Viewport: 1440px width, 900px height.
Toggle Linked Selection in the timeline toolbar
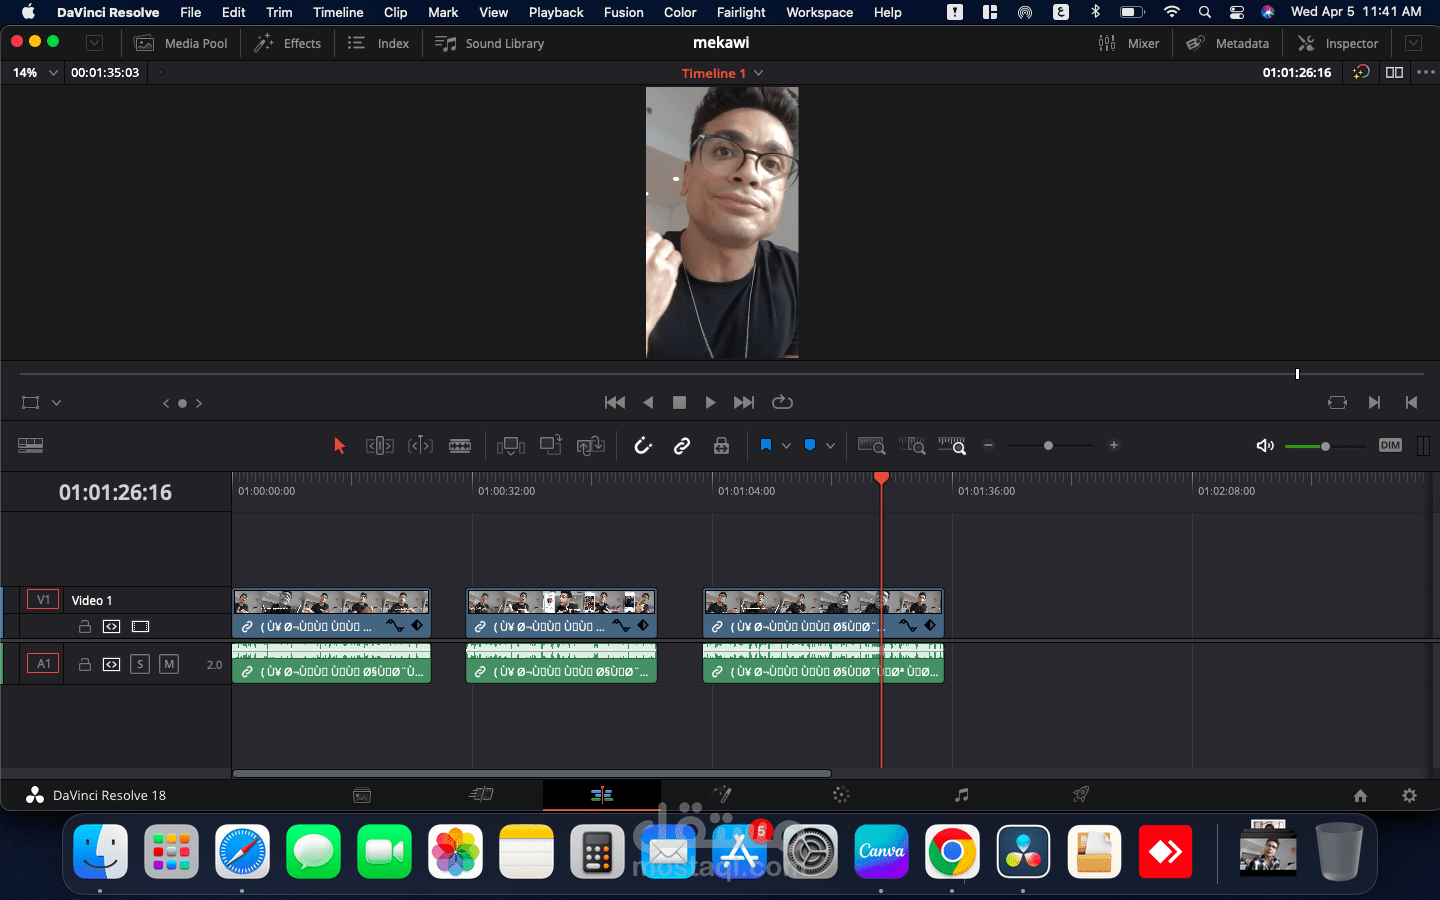click(682, 445)
